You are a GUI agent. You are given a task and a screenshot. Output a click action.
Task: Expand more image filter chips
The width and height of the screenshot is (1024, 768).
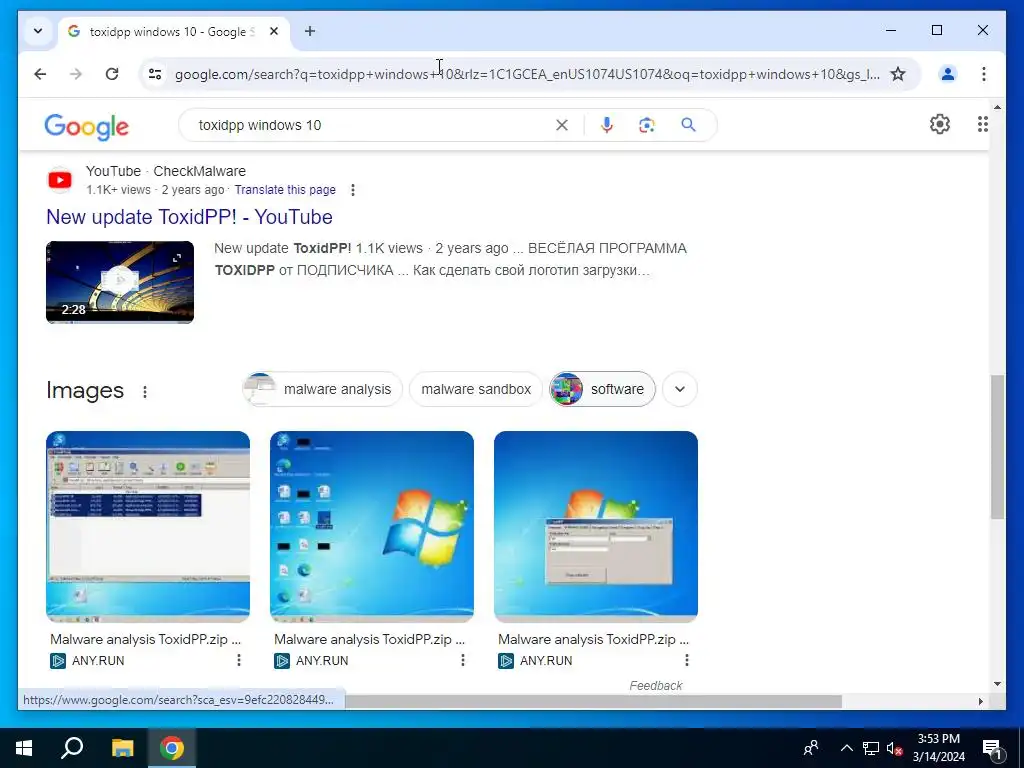[x=680, y=389]
